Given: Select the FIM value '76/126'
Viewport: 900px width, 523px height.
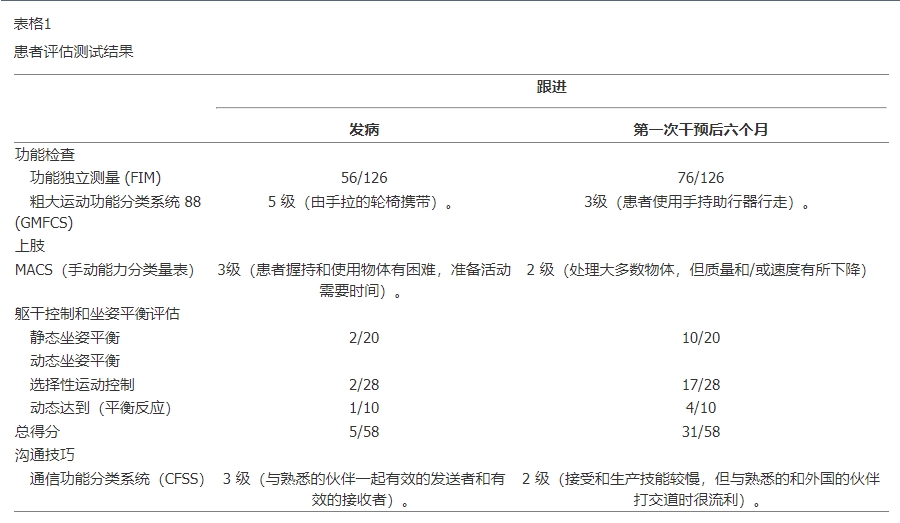Looking at the screenshot, I should click(x=700, y=178).
